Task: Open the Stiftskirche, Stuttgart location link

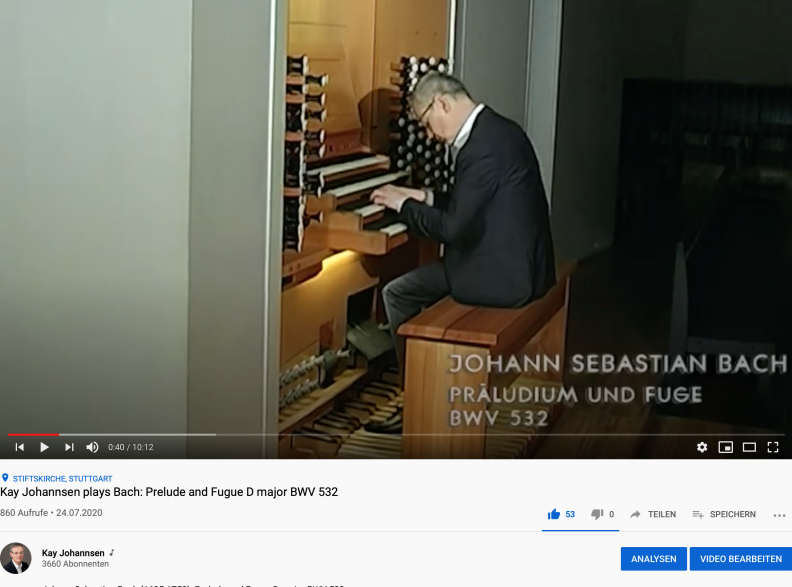Action: (62, 478)
